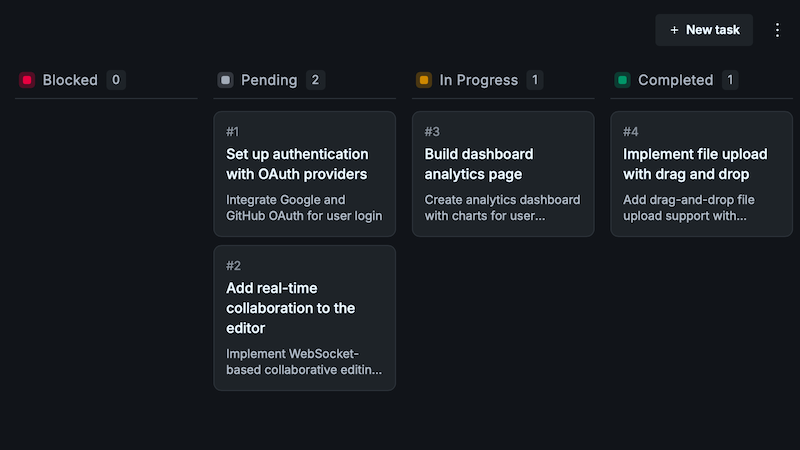Viewport: 800px width, 450px height.
Task: Select the Completed column header label
Action: pyautogui.click(x=675, y=80)
